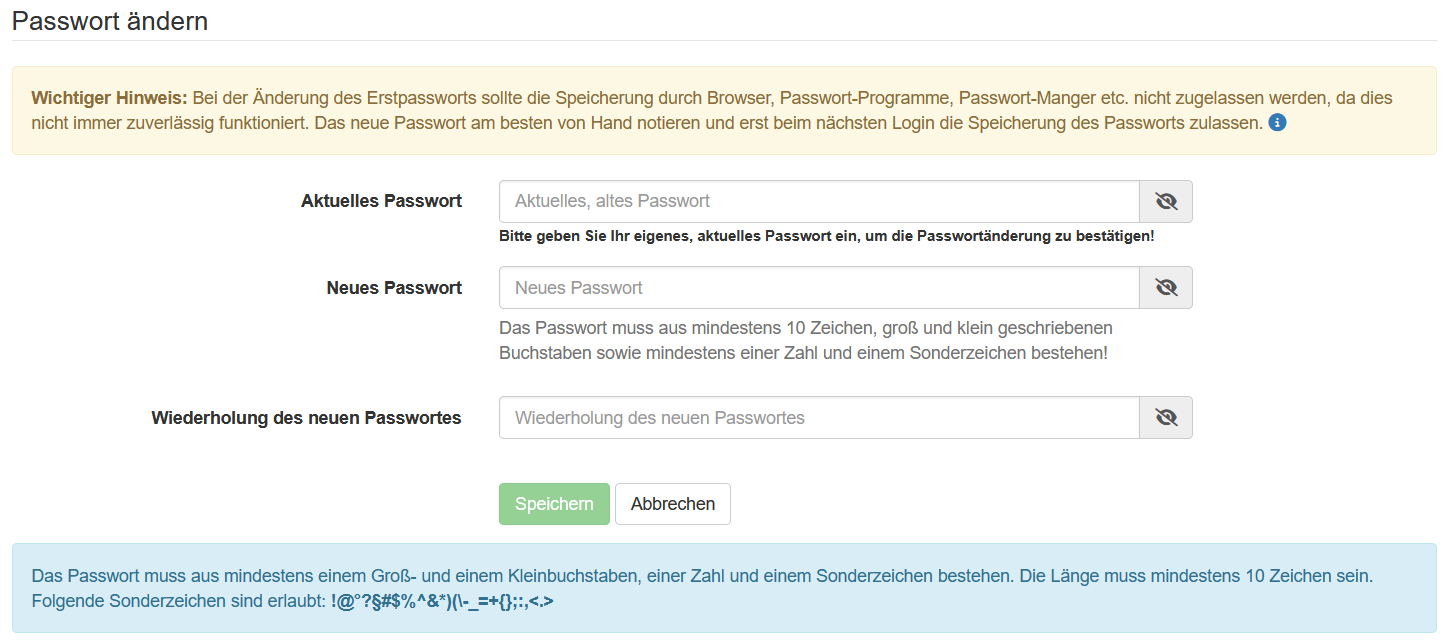This screenshot has width=1448, height=642.
Task: Toggle visibility of the Neues Passwort field
Action: (1166, 288)
